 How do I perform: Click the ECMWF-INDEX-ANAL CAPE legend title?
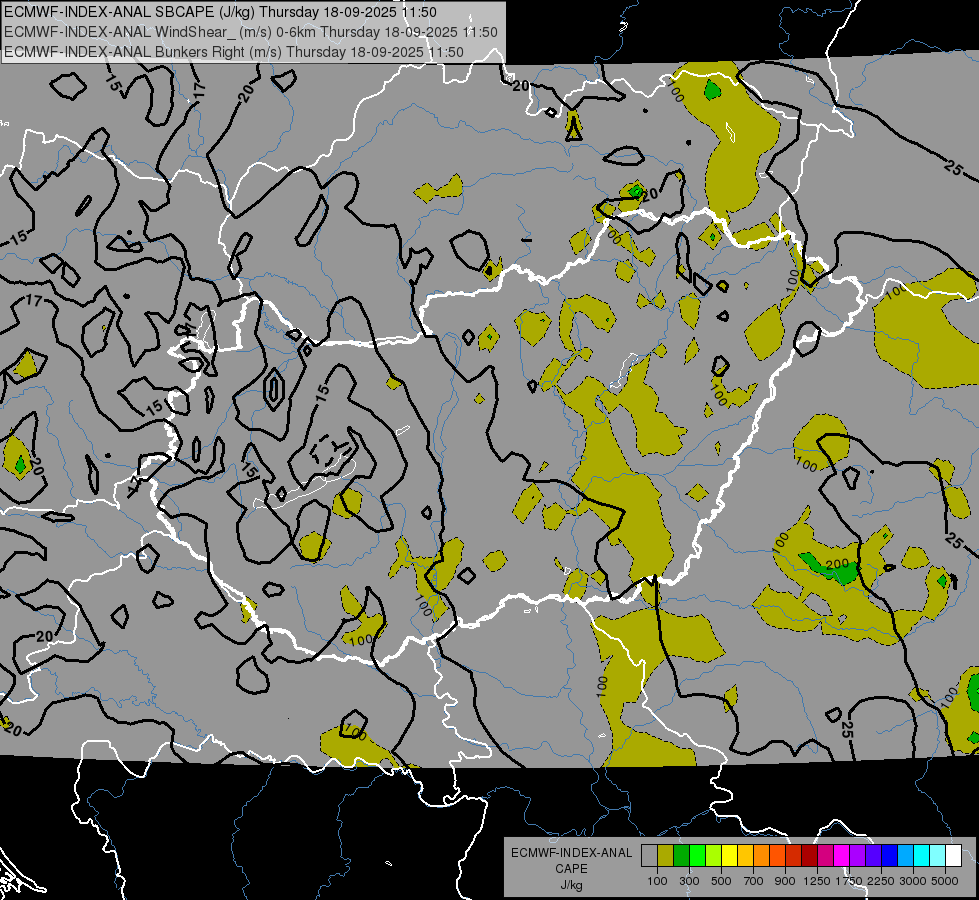[572, 861]
